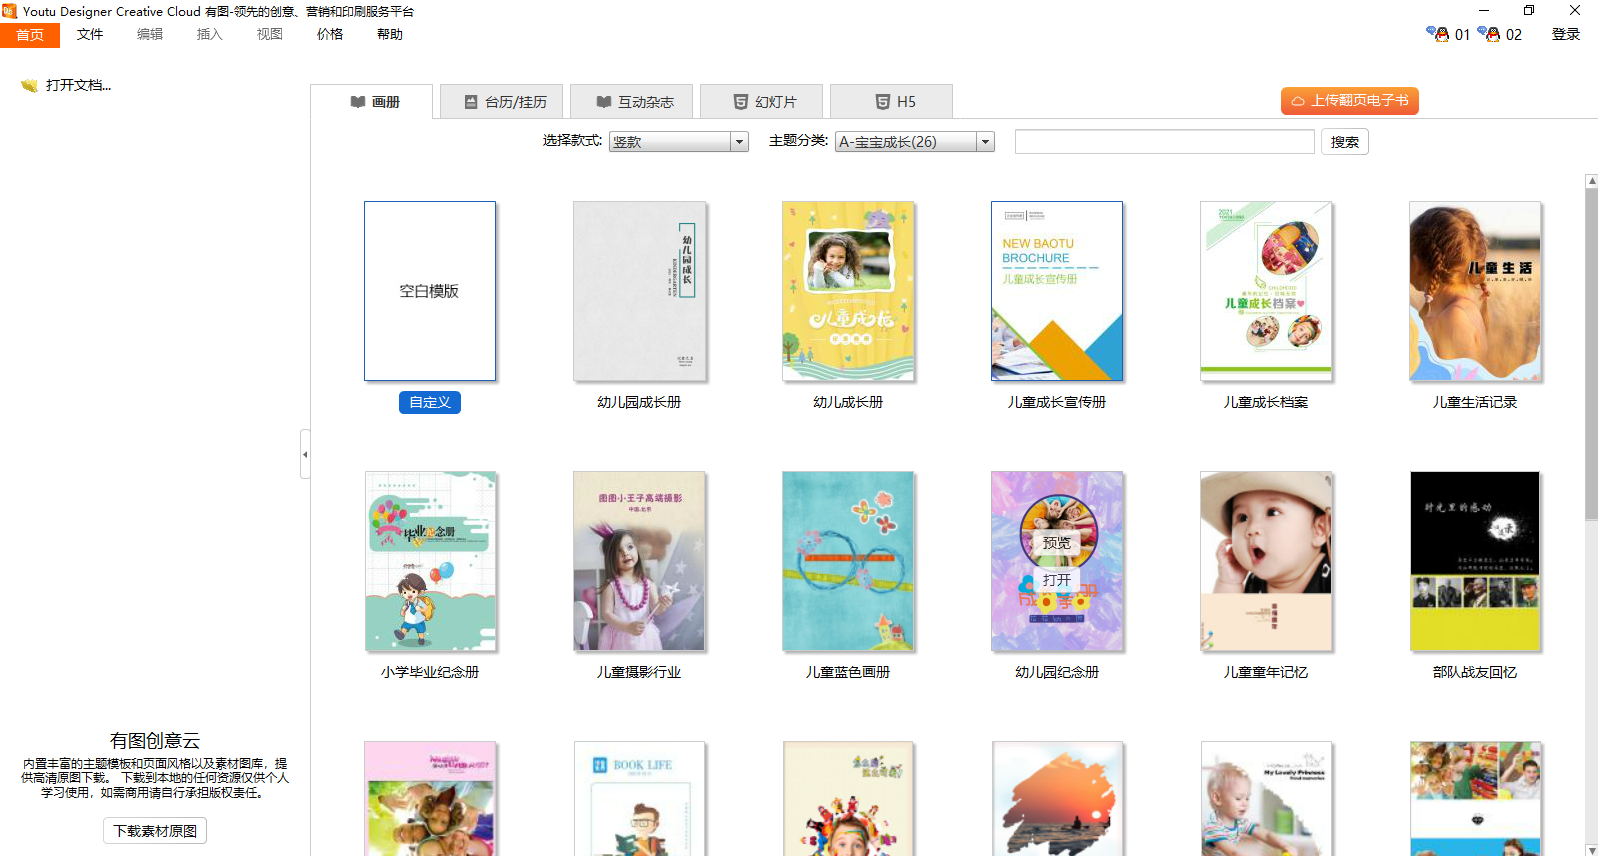The height and width of the screenshot is (856, 1598).
Task: Click the 02 QQ support icon
Action: tap(1489, 34)
